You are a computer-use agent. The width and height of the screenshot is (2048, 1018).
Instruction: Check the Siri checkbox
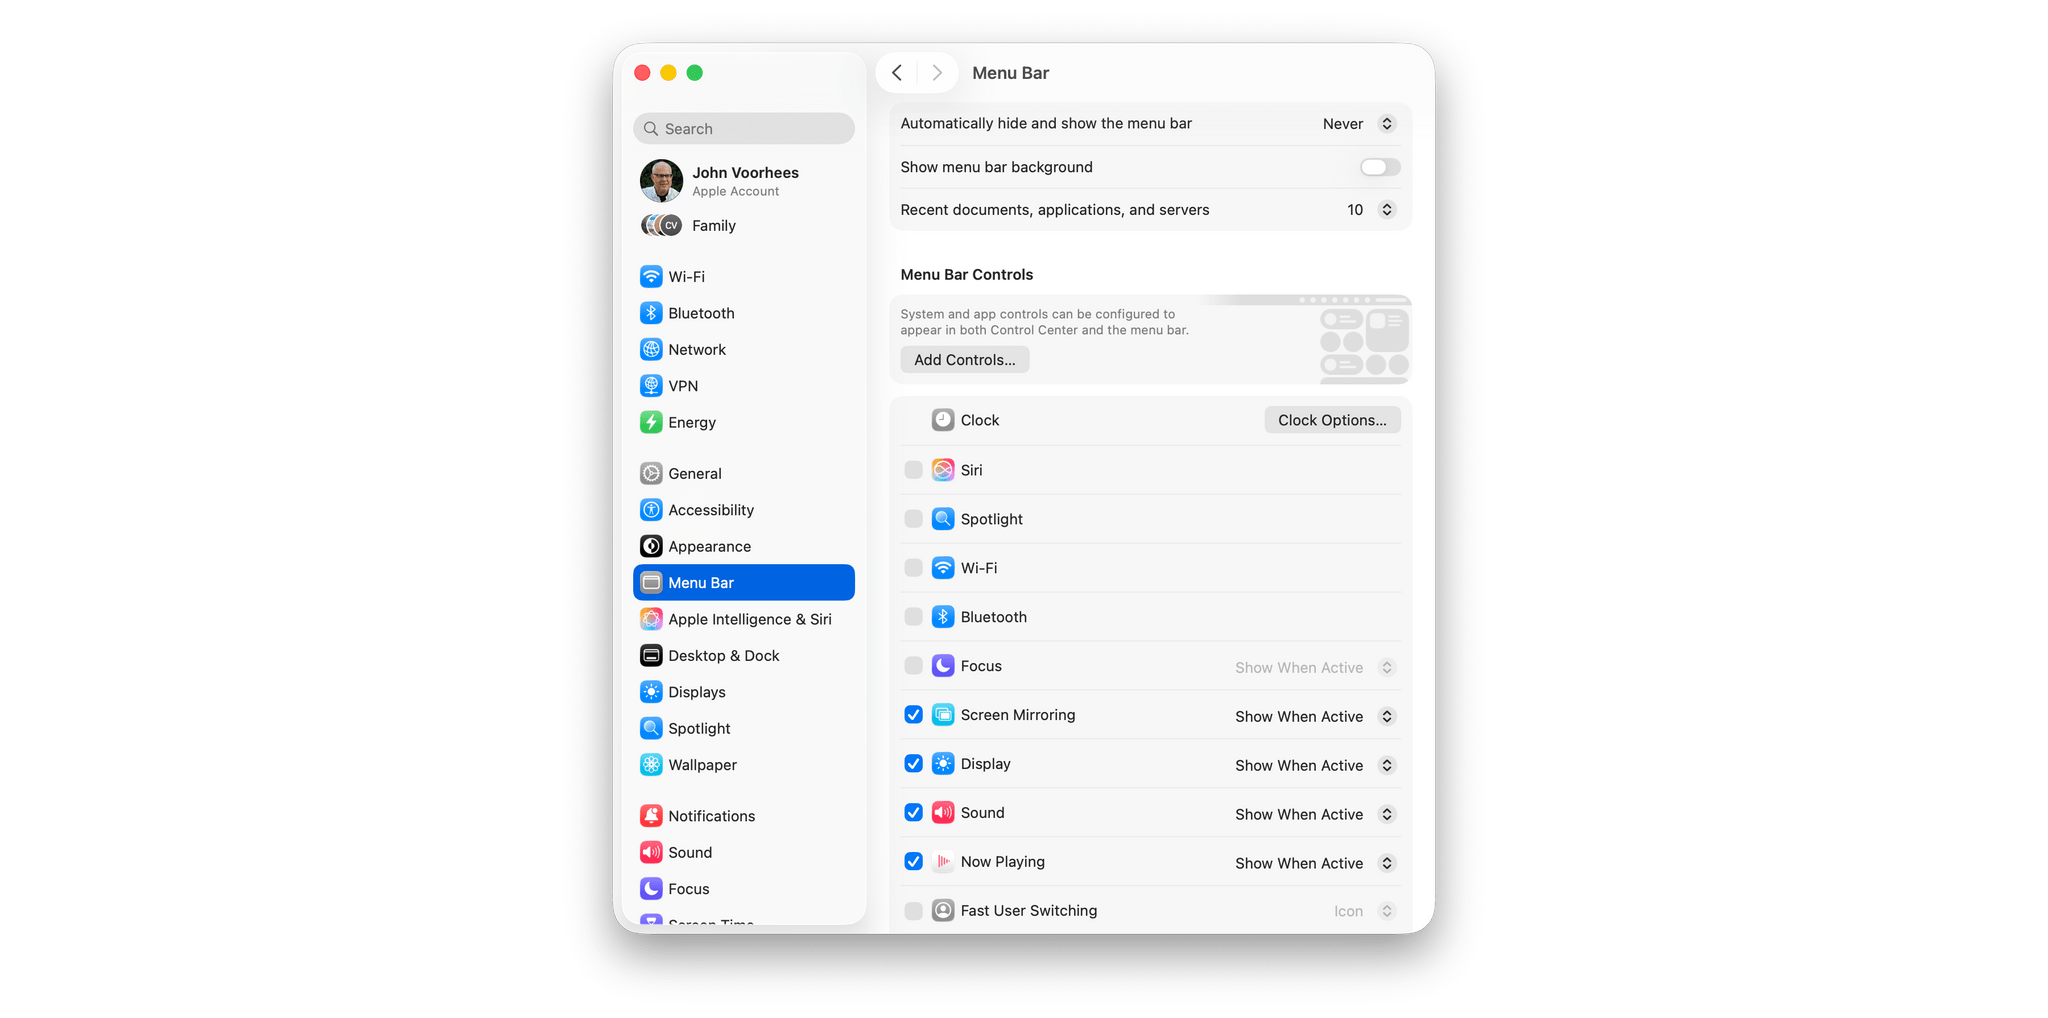point(913,470)
